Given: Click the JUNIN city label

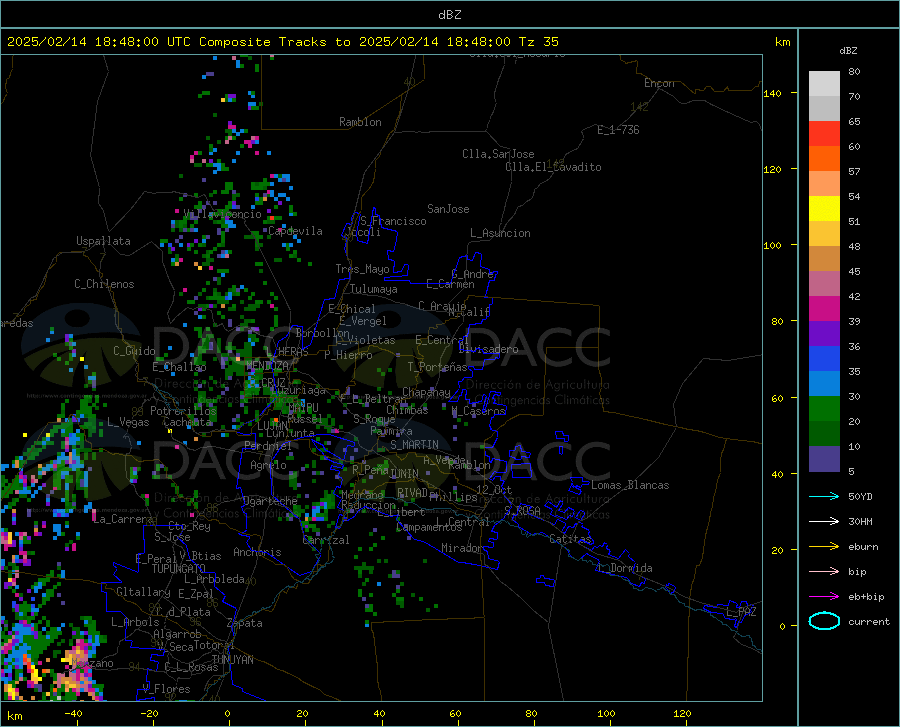Looking at the screenshot, I should [x=404, y=473].
